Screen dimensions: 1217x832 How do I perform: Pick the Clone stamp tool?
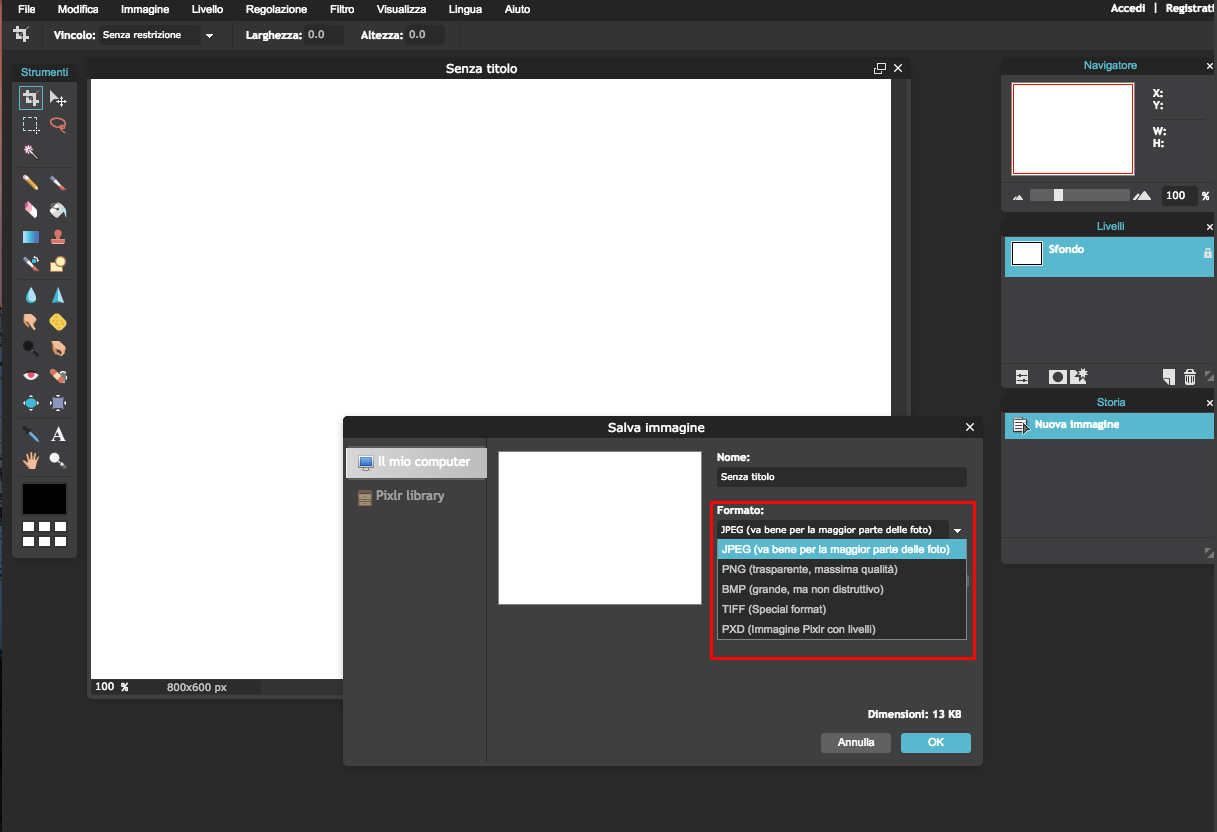coord(58,237)
